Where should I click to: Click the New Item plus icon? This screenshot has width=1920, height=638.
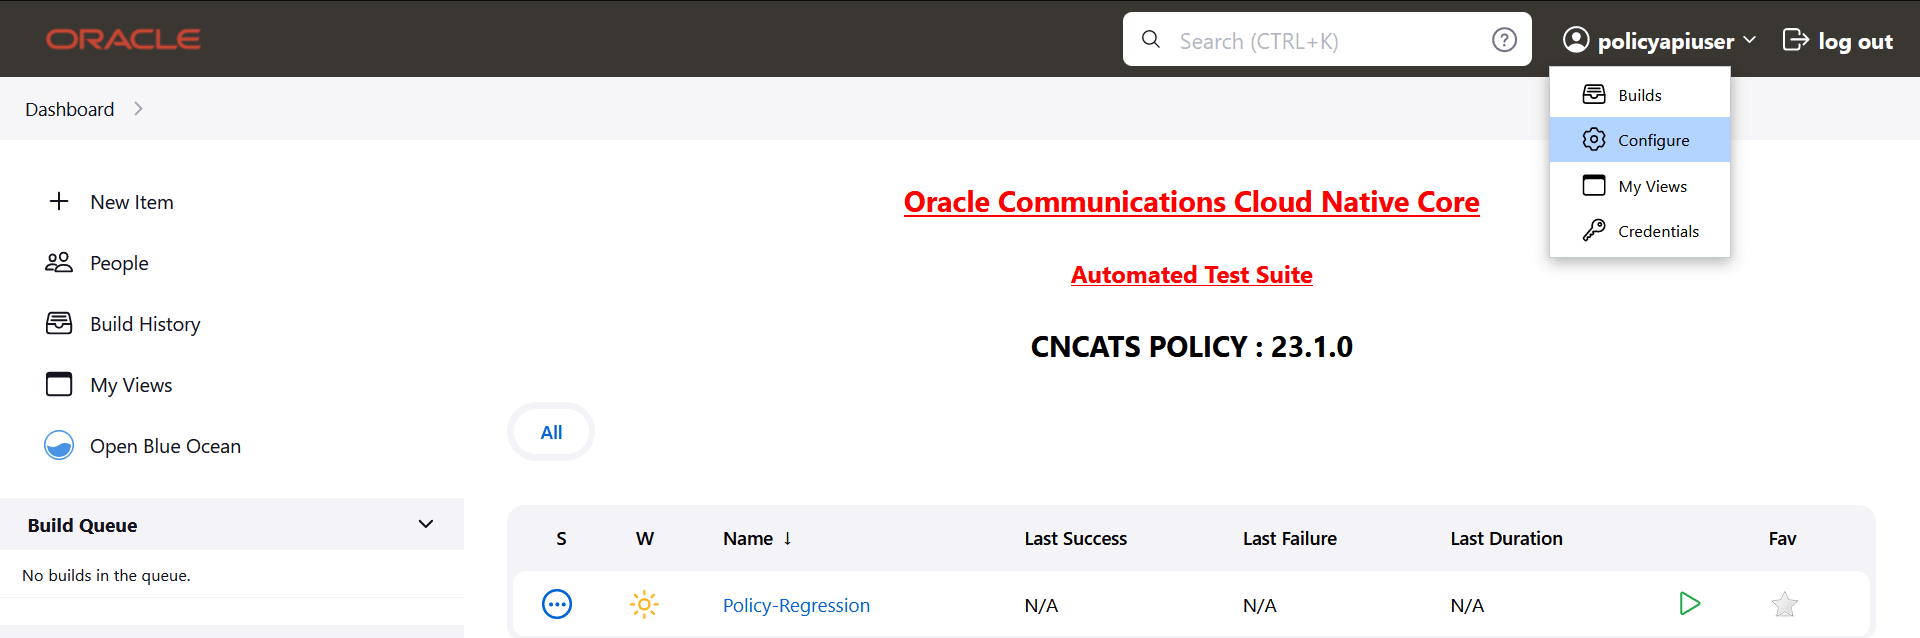coord(59,201)
